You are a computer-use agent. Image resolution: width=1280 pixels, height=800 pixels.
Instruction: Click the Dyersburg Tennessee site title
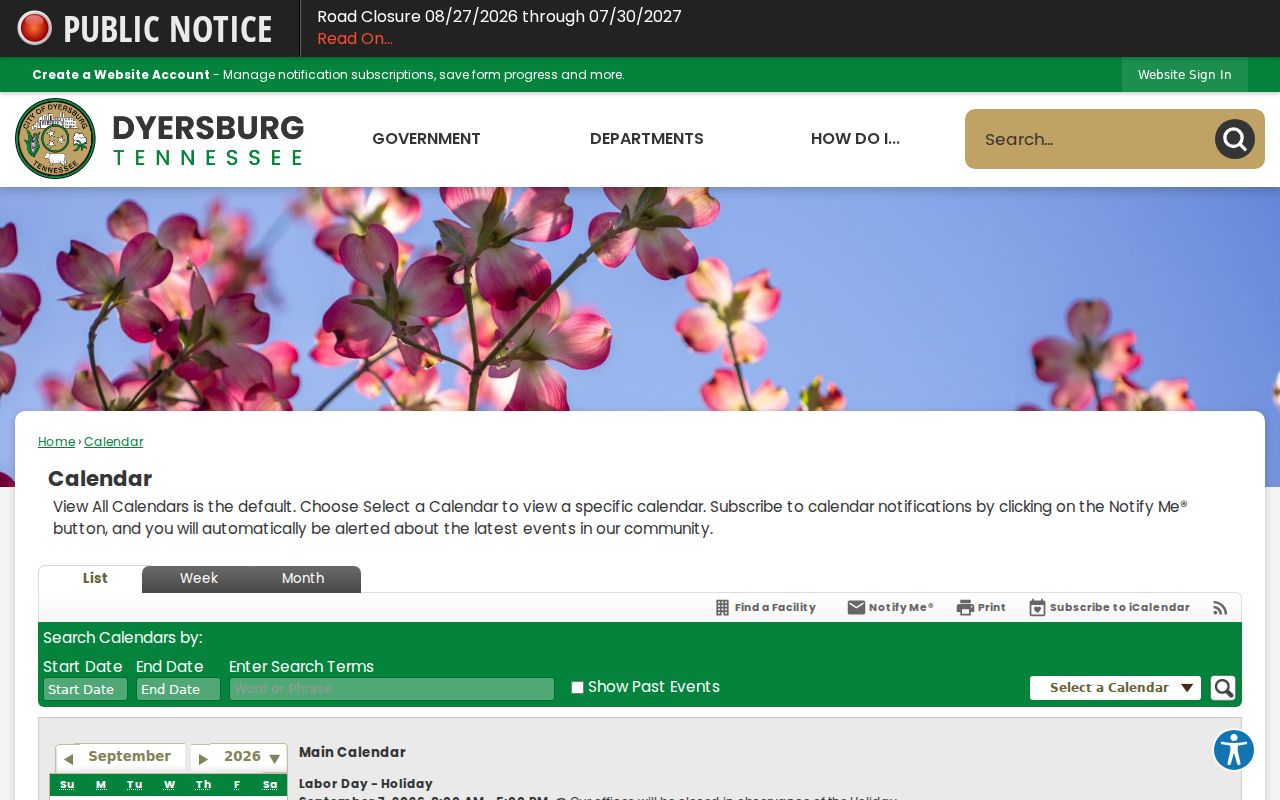tap(208, 139)
